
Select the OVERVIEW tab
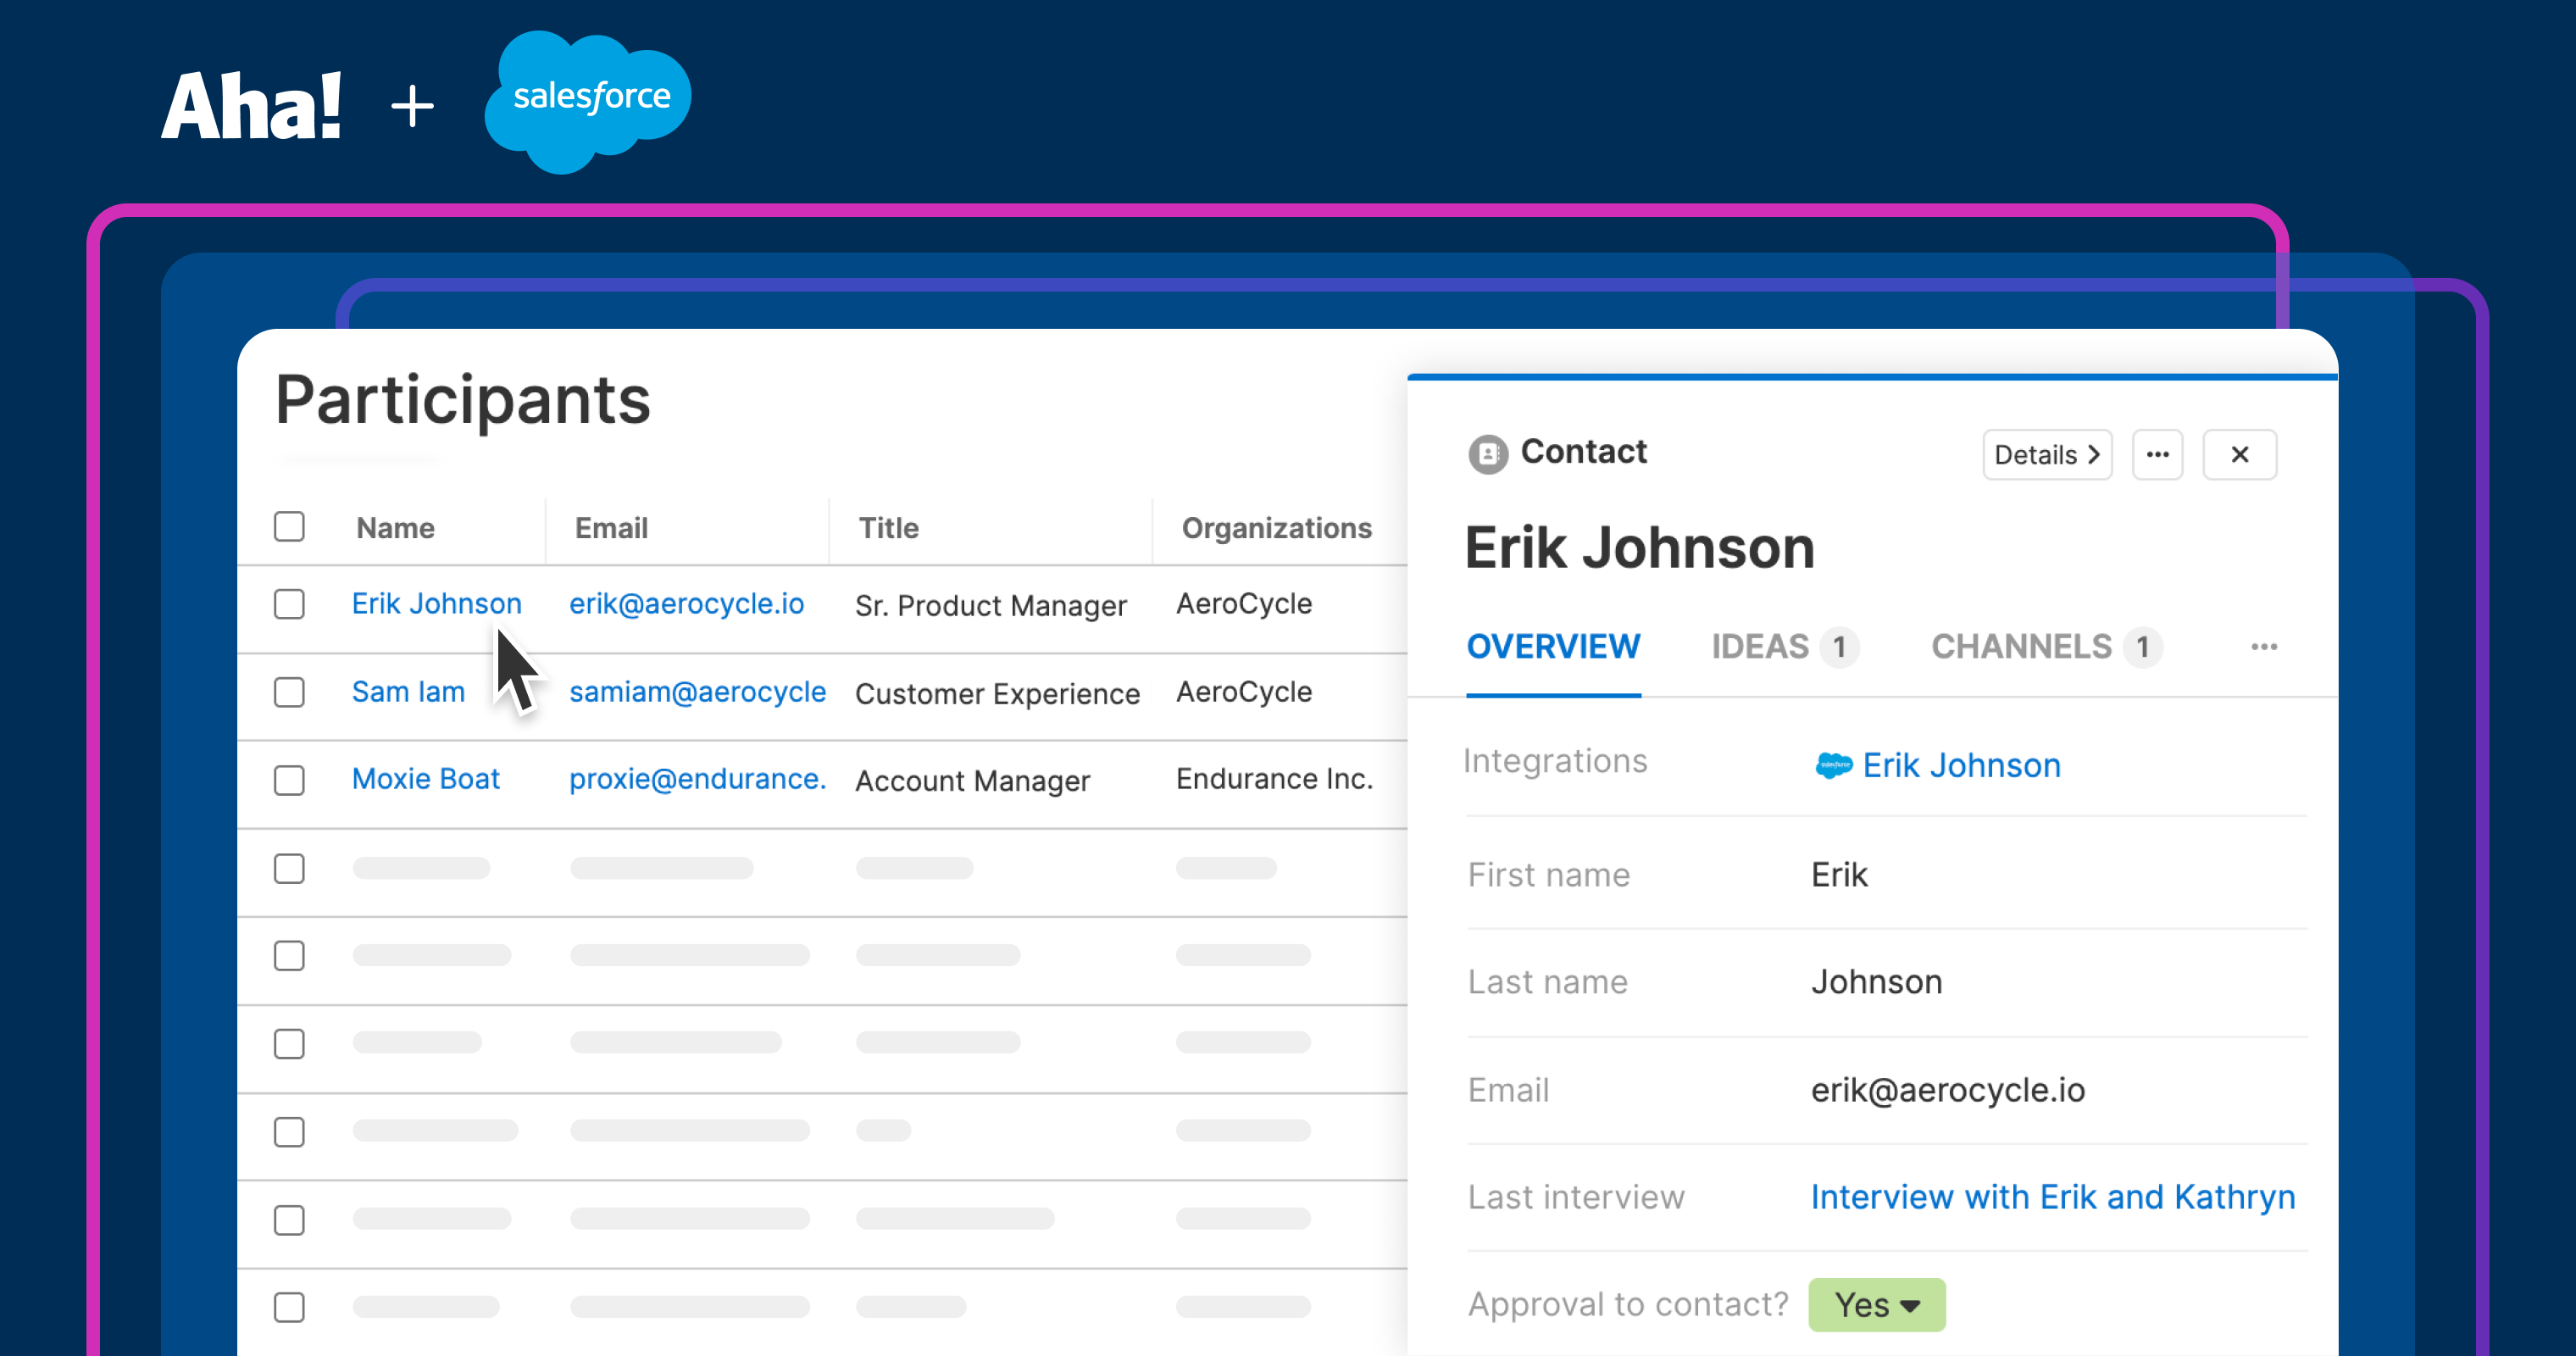point(1552,647)
